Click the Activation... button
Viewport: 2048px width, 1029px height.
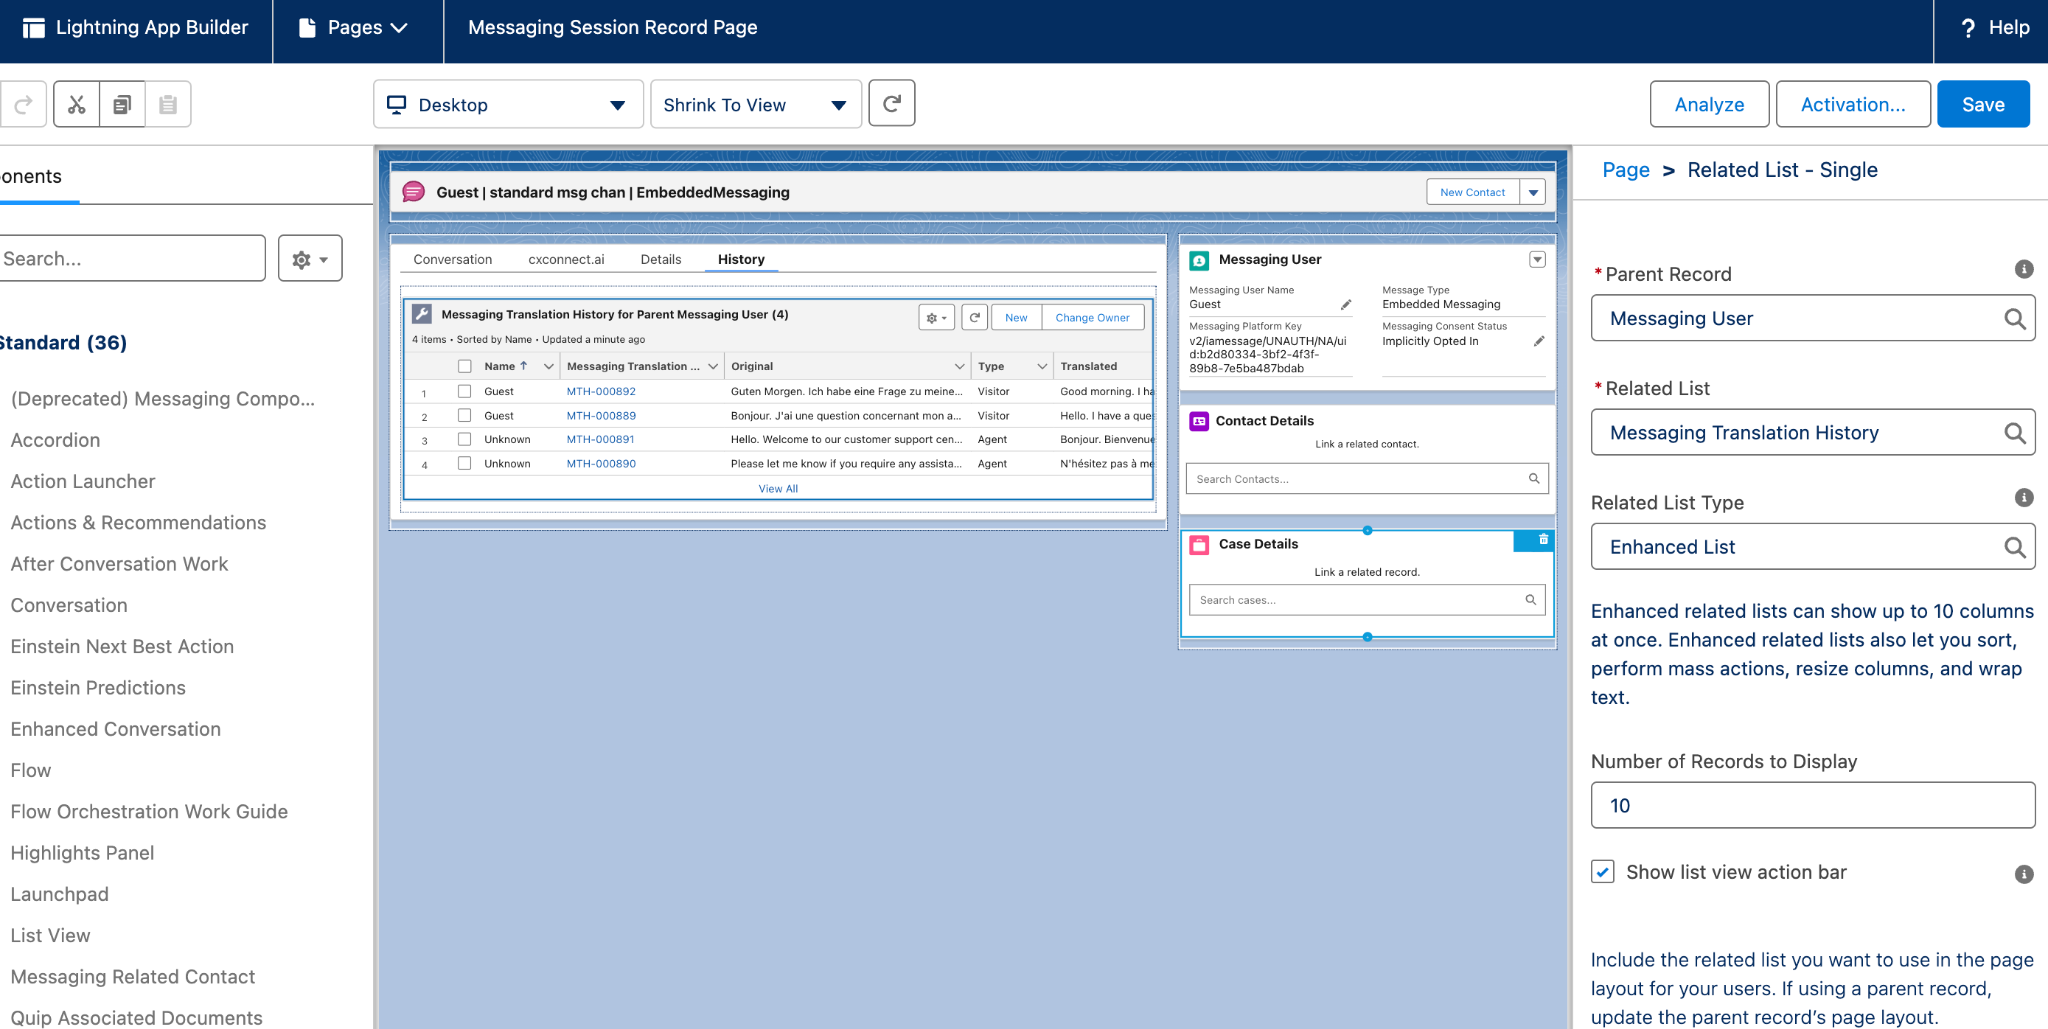(x=1853, y=104)
